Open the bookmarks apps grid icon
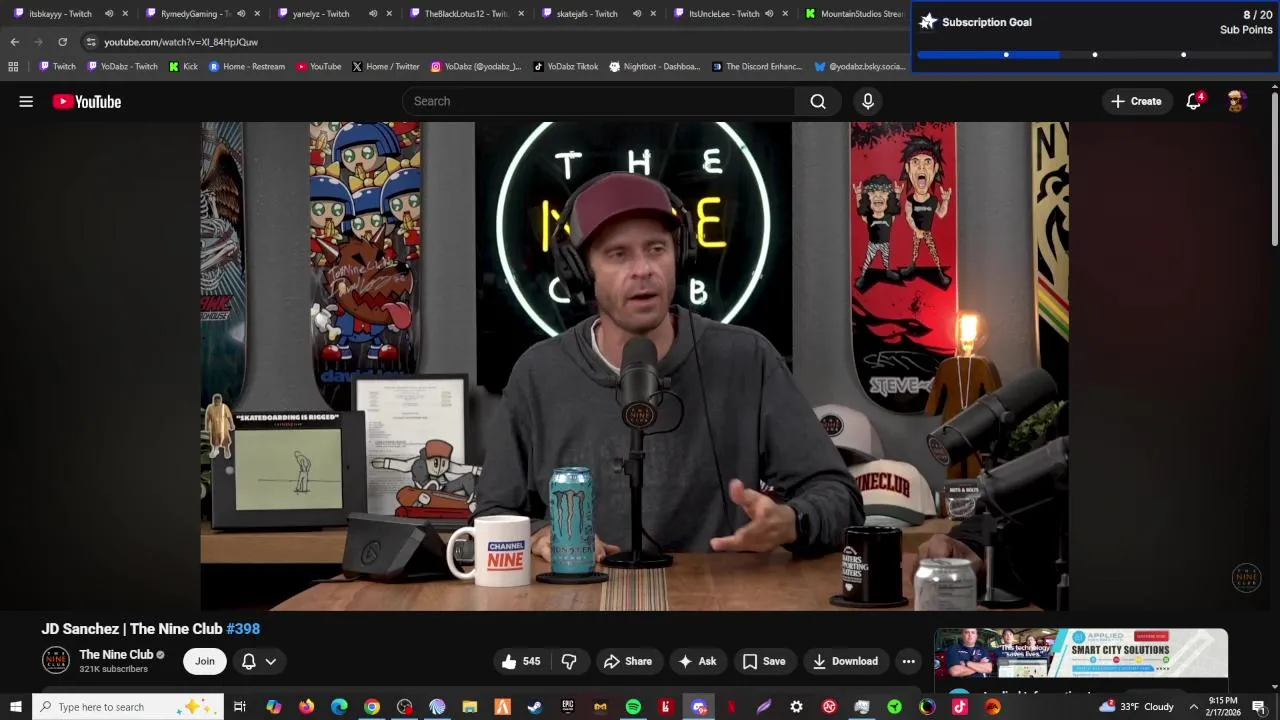The image size is (1280, 720). click(13, 67)
